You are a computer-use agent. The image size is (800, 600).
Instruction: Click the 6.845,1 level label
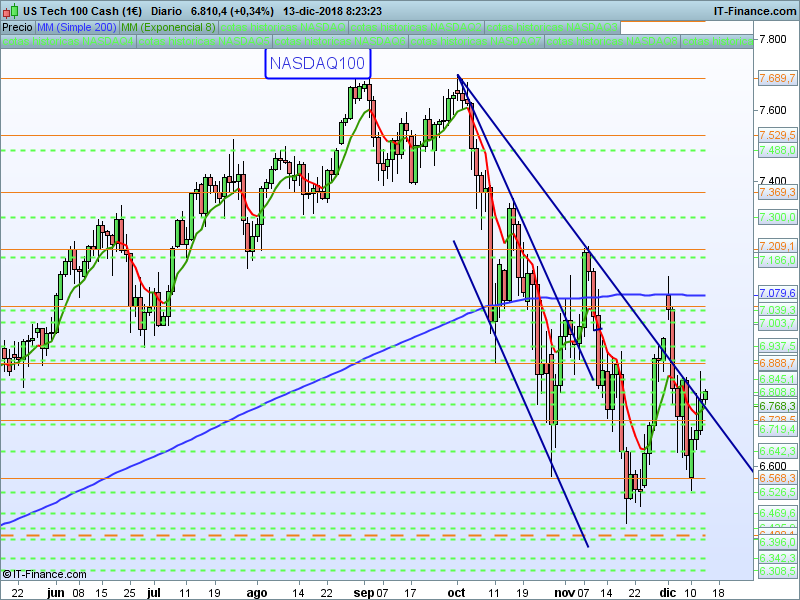777,379
